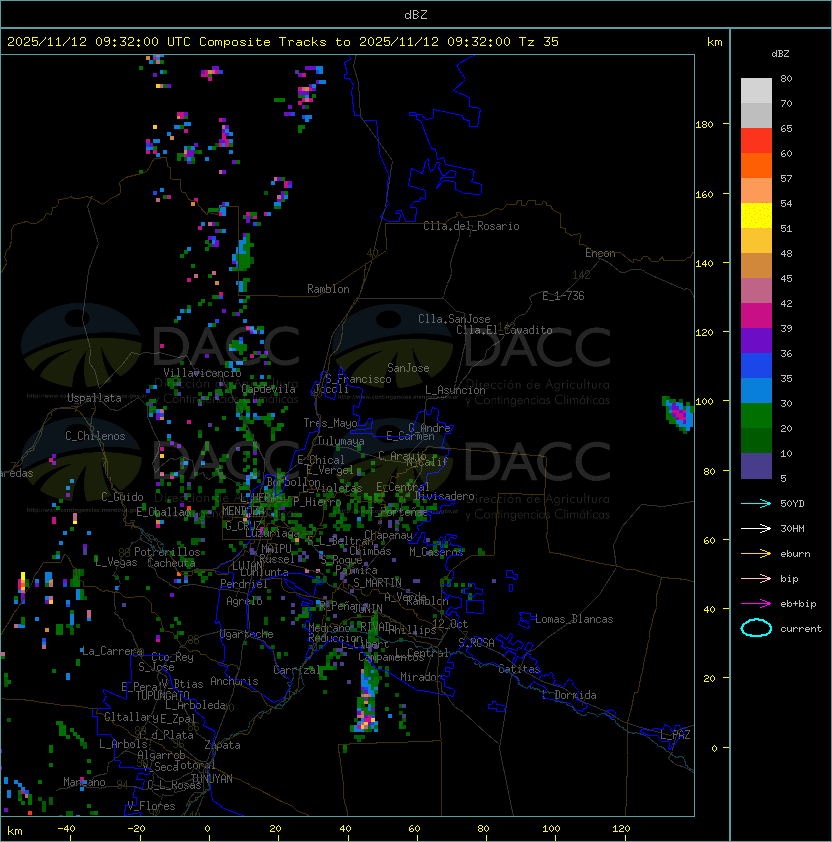
Task: Click the 'Mirador' map label
Action: click(x=422, y=677)
